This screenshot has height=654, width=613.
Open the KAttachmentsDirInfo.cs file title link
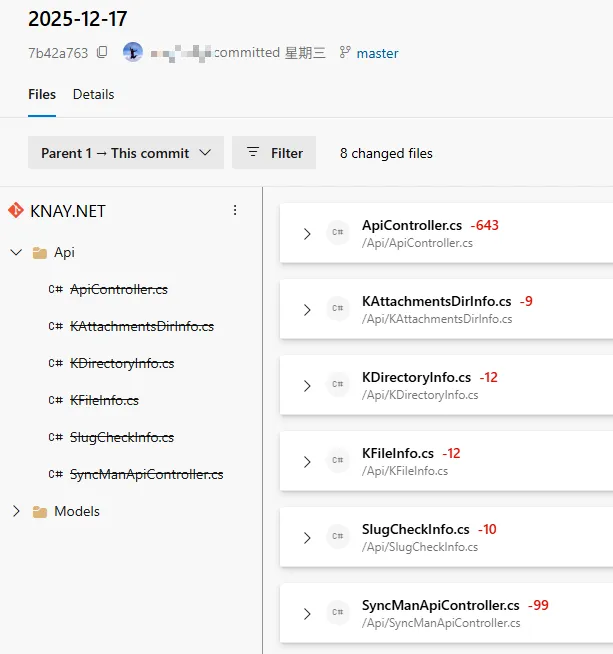coord(436,301)
